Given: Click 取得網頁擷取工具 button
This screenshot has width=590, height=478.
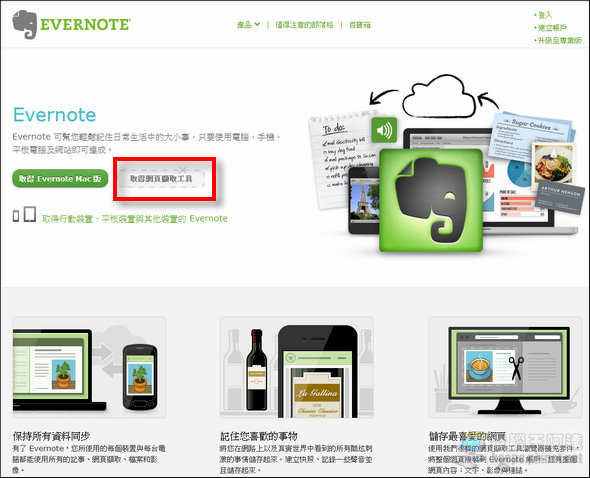Looking at the screenshot, I should pos(161,178).
